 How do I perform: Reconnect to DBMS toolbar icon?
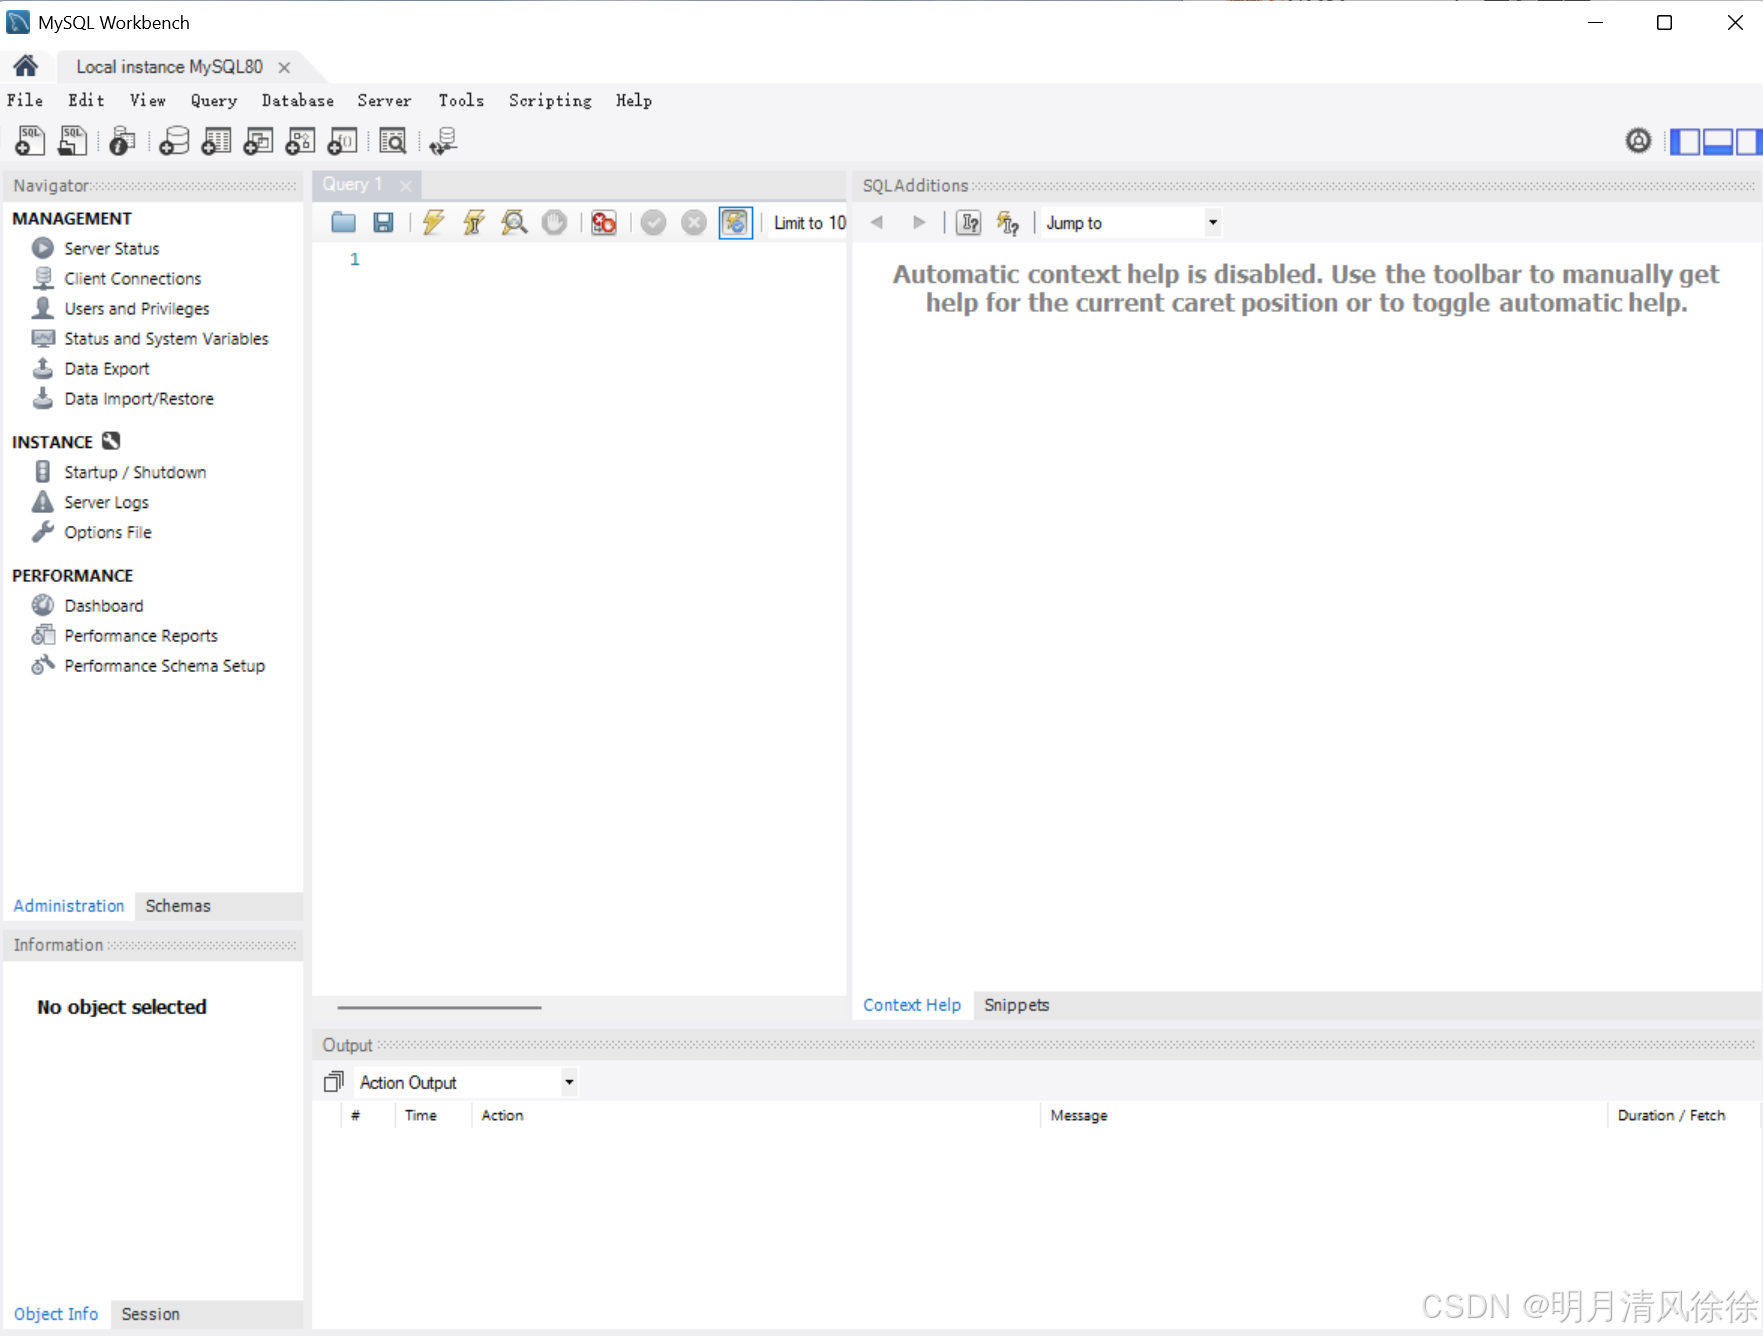(443, 141)
